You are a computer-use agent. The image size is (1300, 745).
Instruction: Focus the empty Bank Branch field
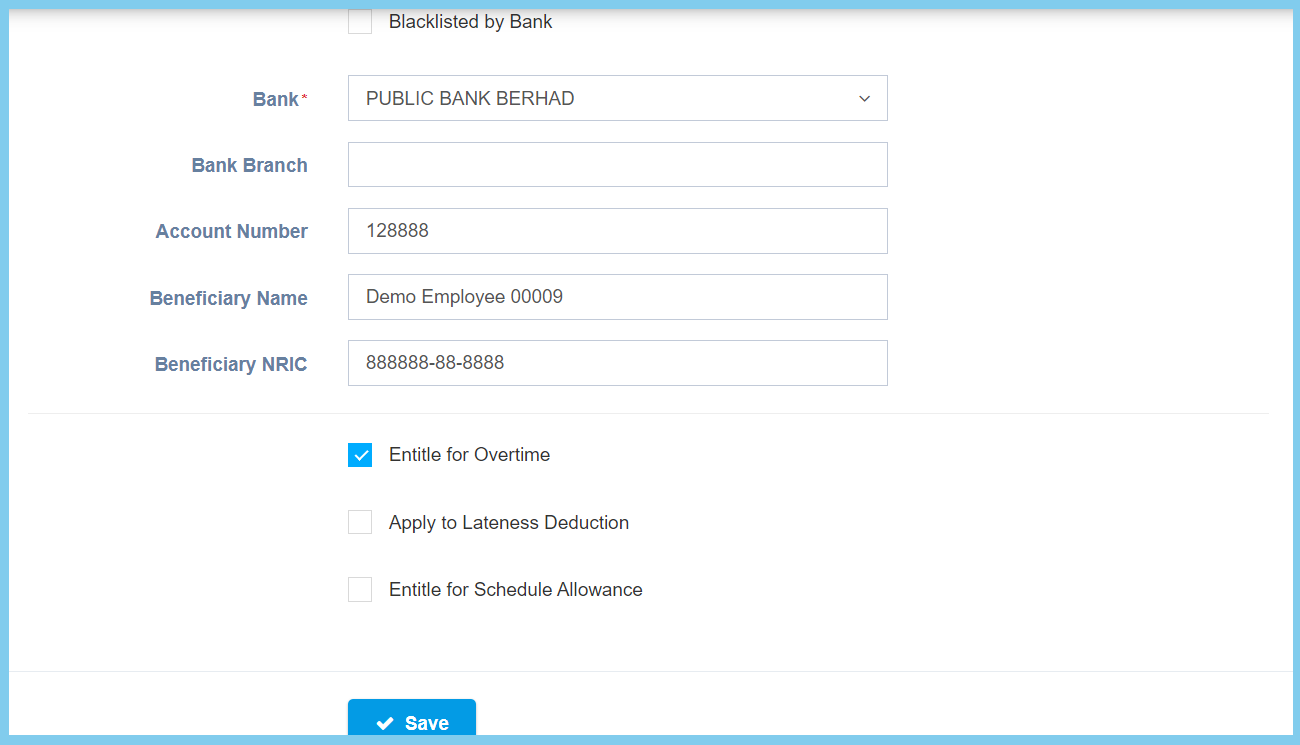point(617,164)
